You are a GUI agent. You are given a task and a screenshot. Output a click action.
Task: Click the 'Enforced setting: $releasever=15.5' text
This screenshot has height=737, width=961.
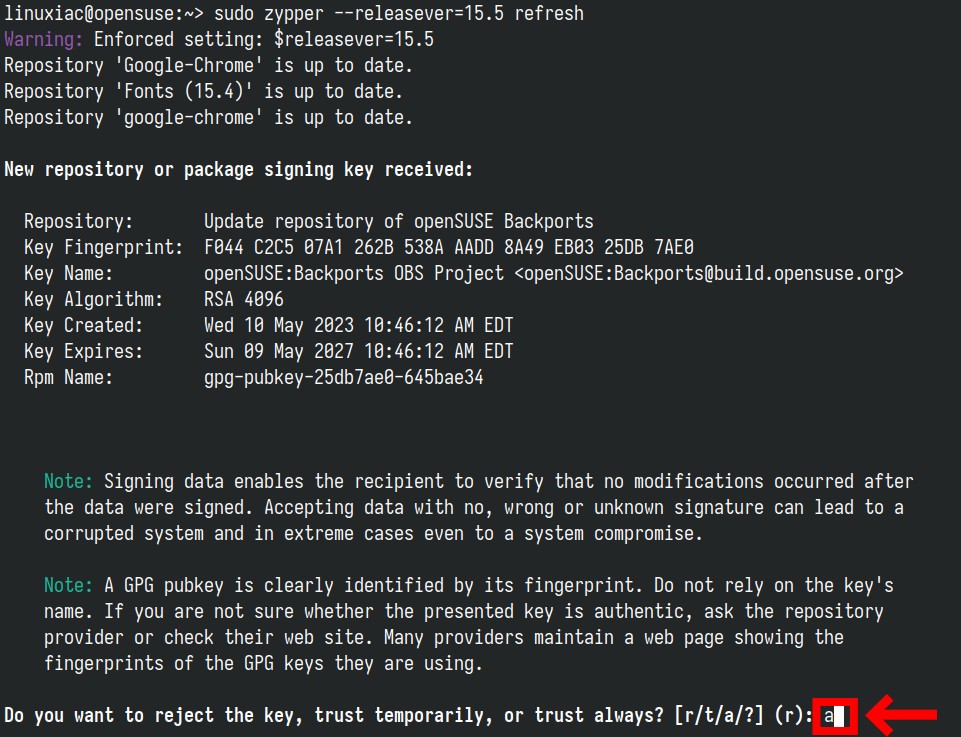click(264, 40)
